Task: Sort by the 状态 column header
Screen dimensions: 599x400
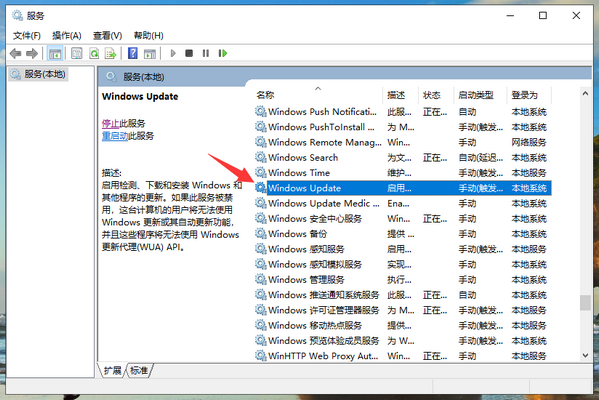Action: (x=436, y=95)
